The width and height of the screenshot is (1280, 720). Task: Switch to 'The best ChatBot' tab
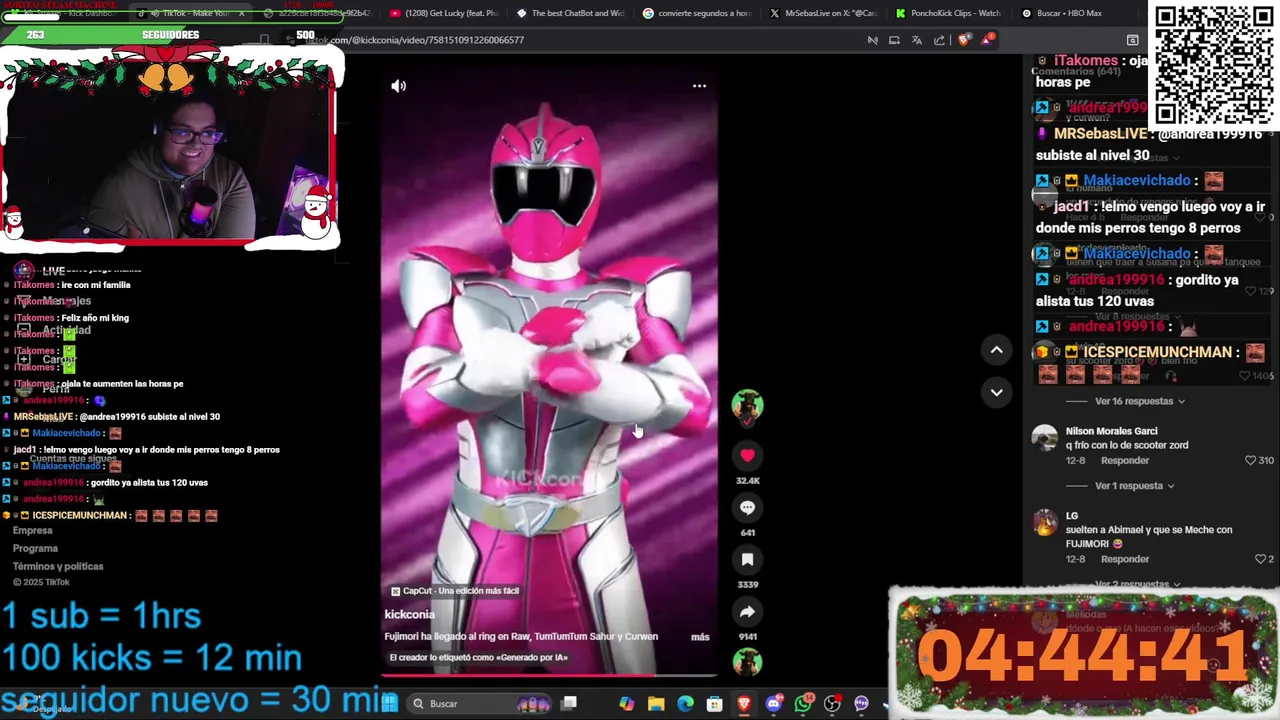pos(570,13)
